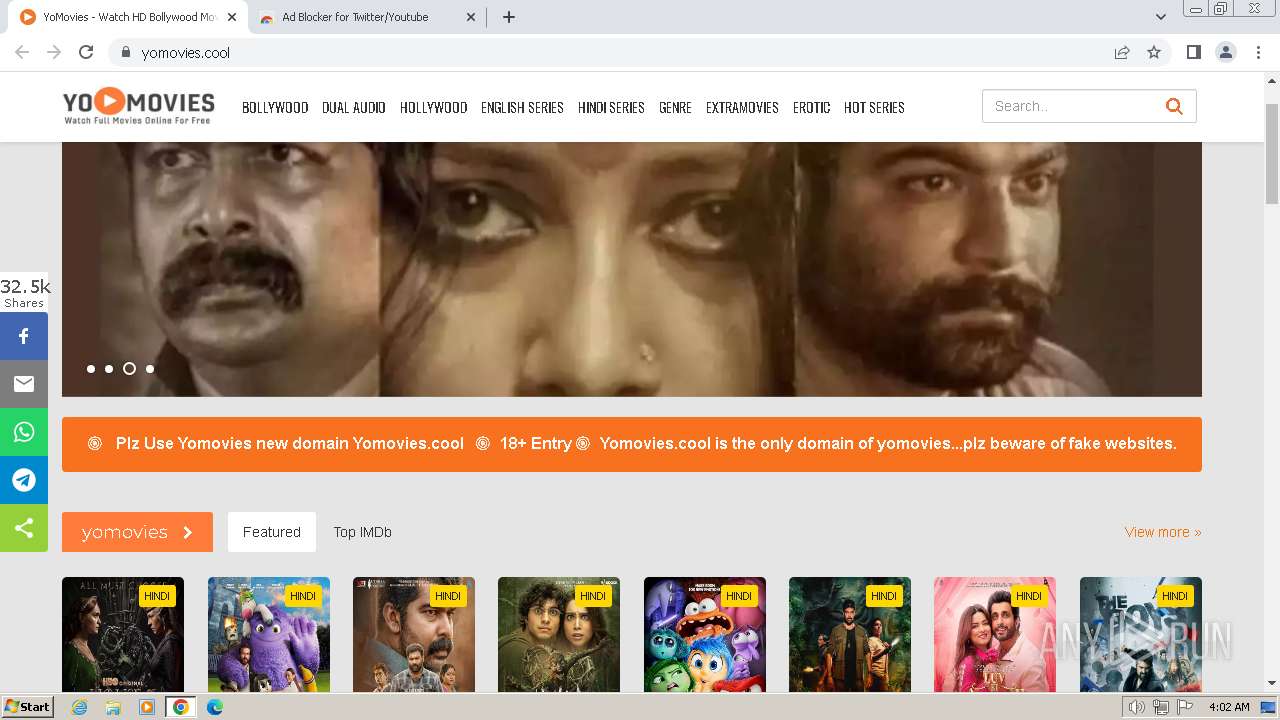Open the Inside Out style poster
Image resolution: width=1280 pixels, height=720 pixels.
(705, 634)
